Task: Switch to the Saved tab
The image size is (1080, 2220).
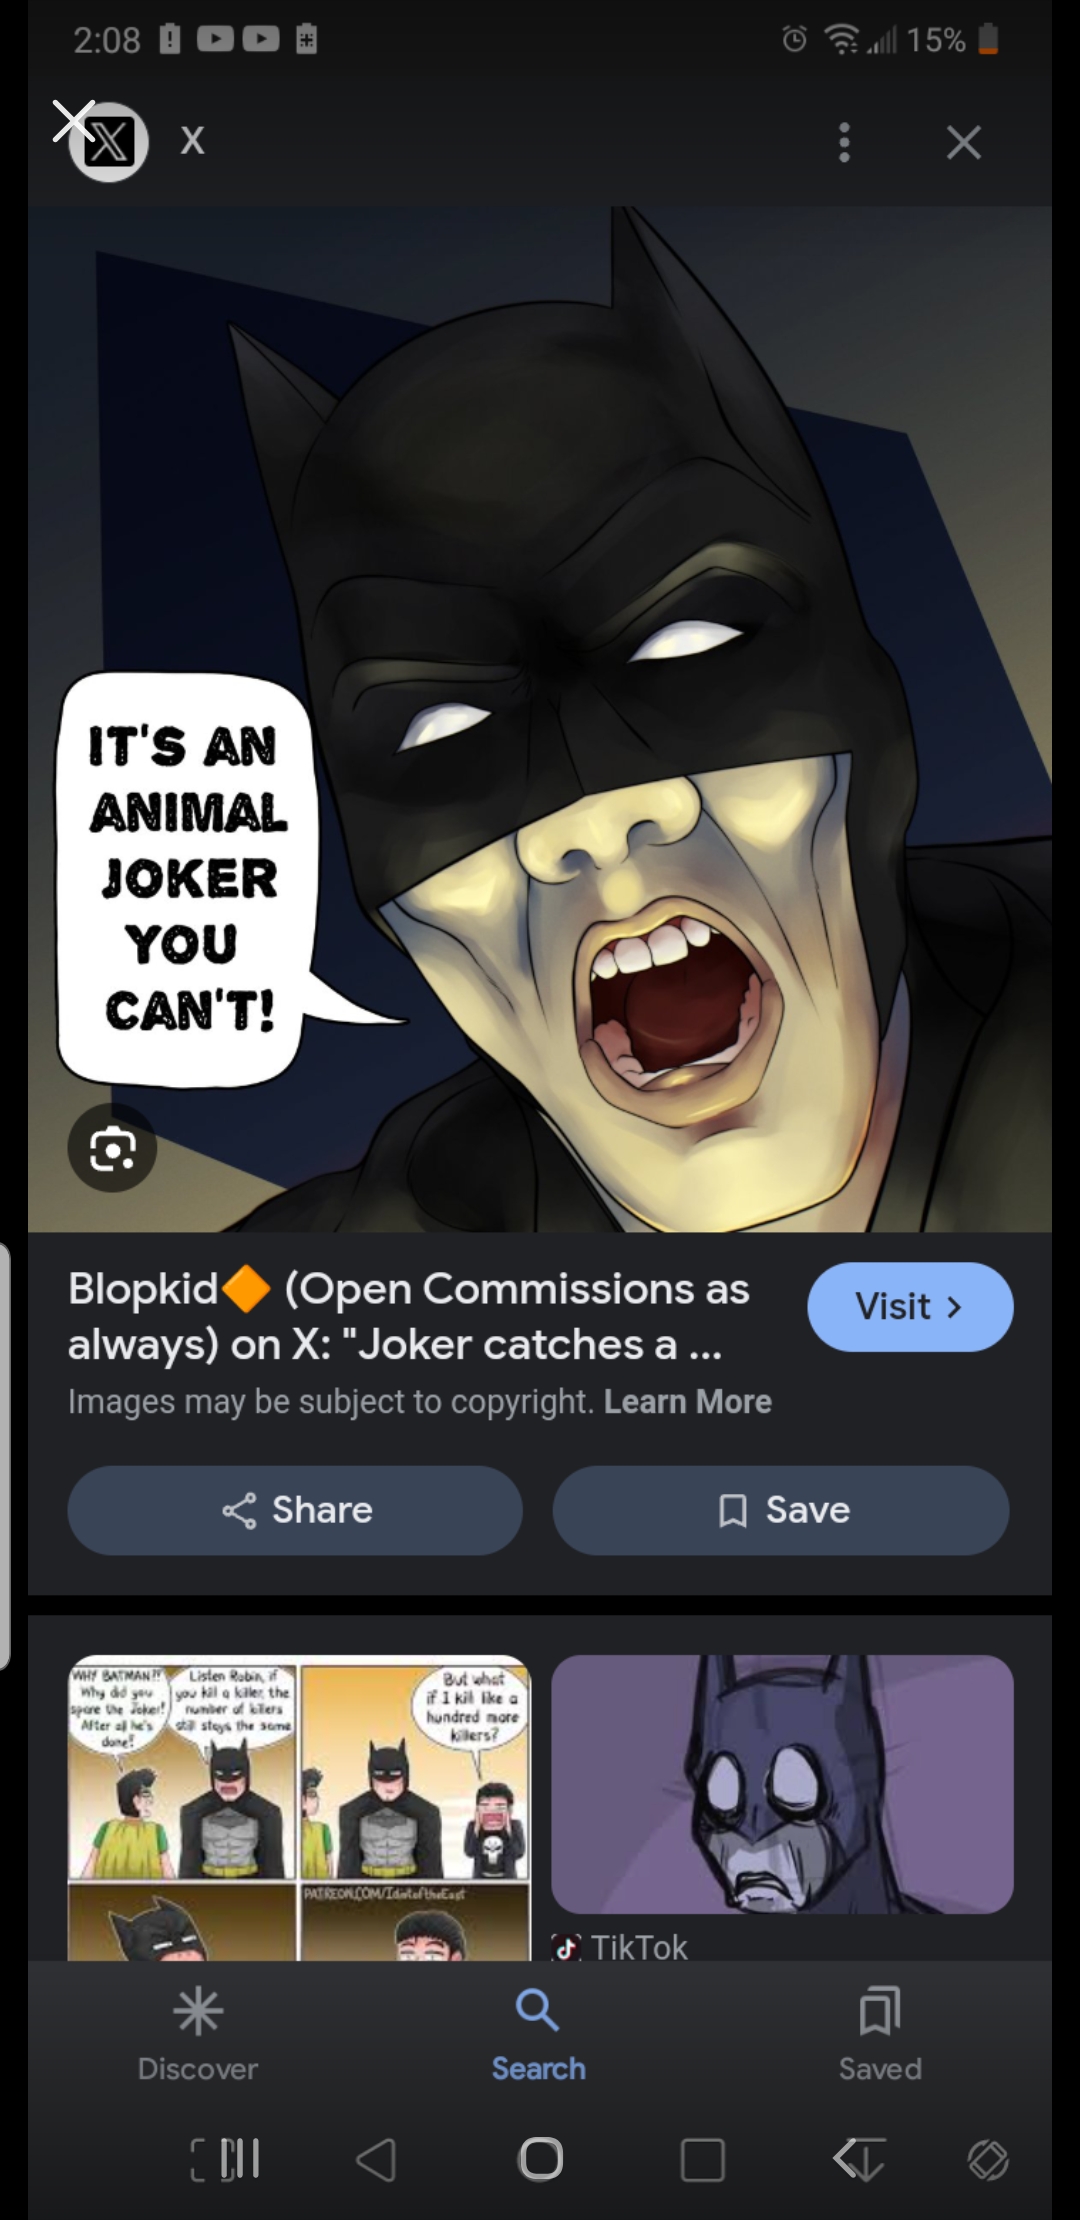Action: pyautogui.click(x=880, y=2033)
